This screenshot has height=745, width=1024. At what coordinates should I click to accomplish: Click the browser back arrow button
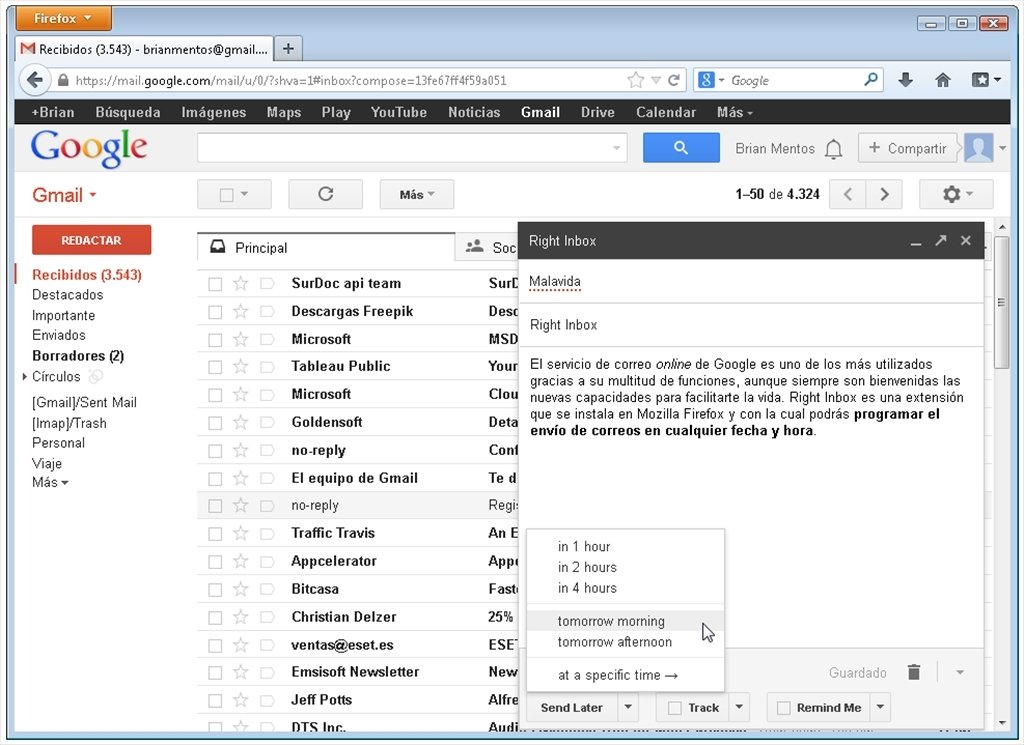pos(34,80)
